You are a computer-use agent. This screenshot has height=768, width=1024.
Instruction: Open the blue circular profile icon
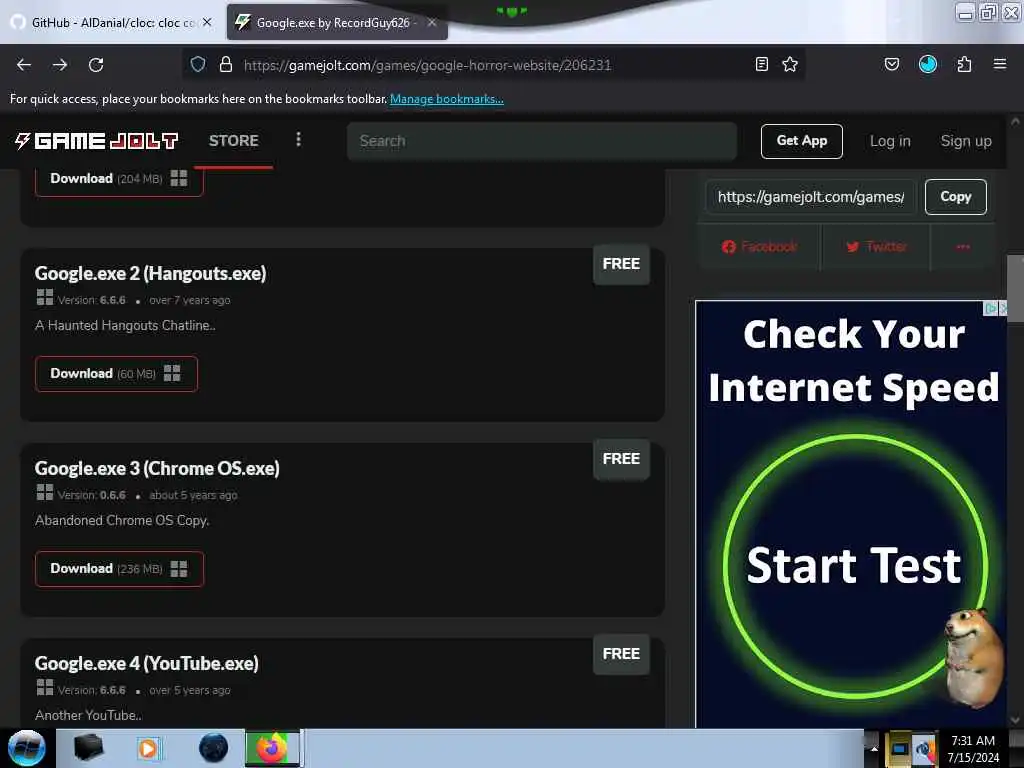pos(928,64)
